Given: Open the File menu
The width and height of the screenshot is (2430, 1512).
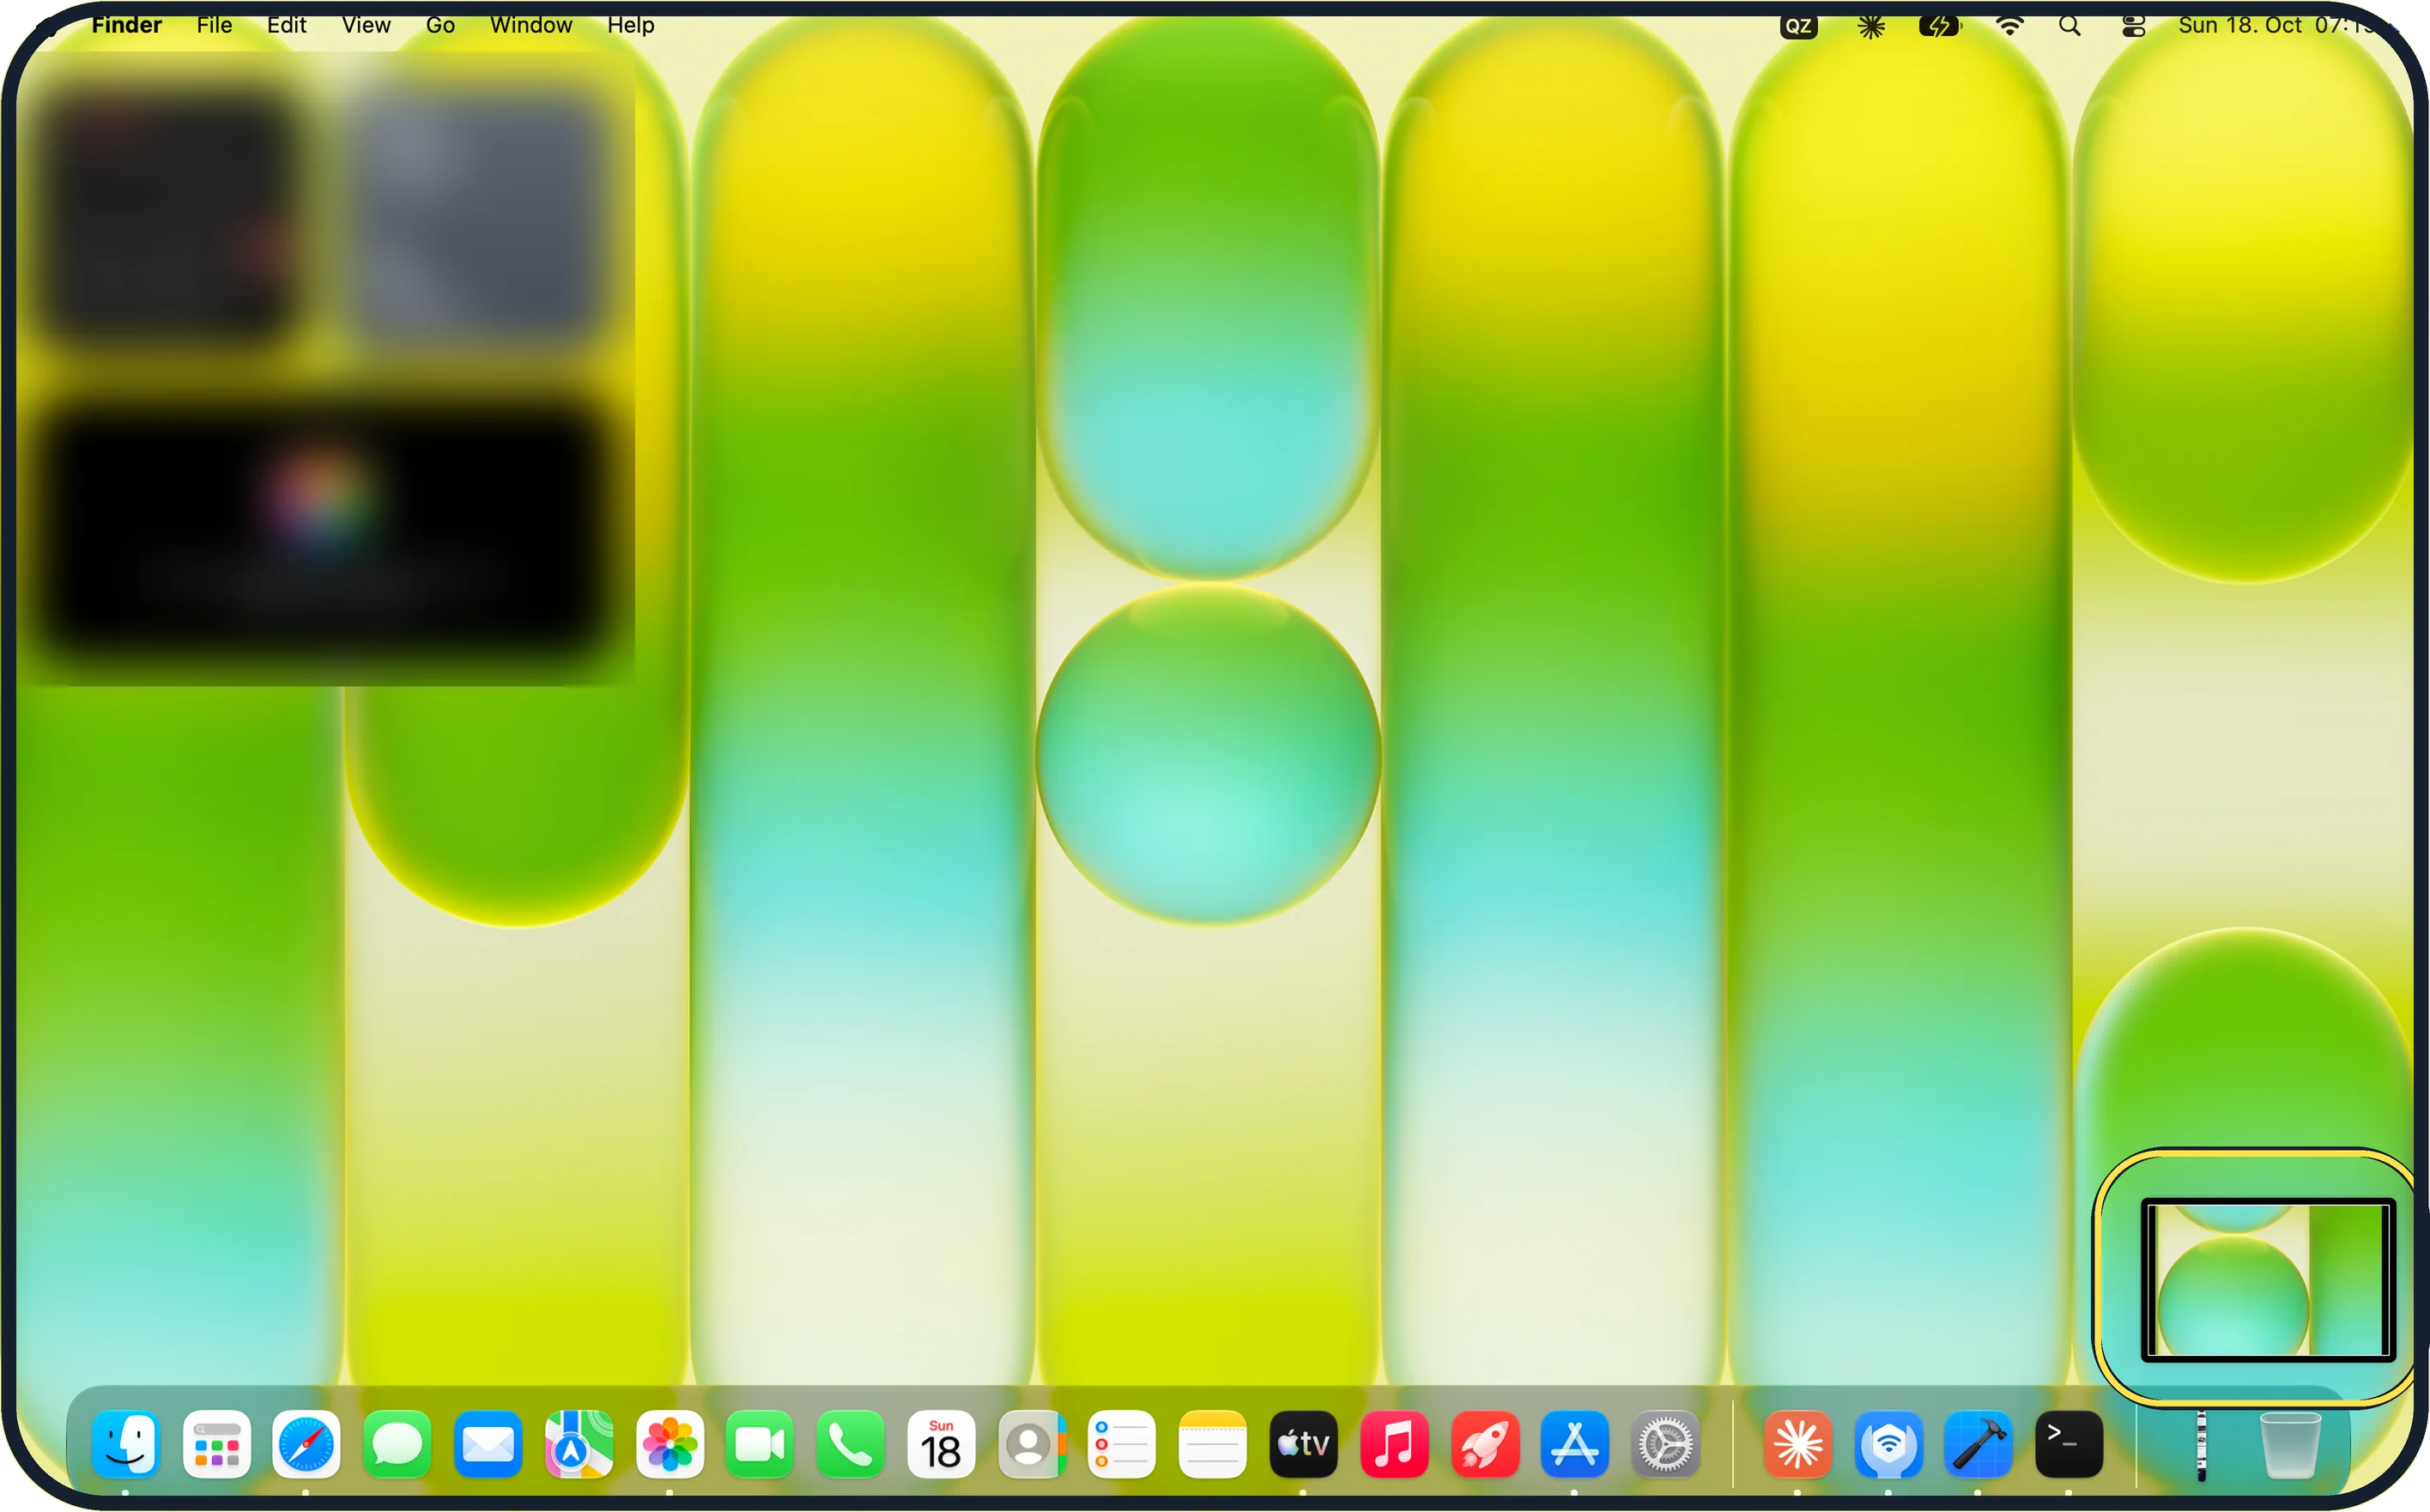Looking at the screenshot, I should click(x=214, y=25).
